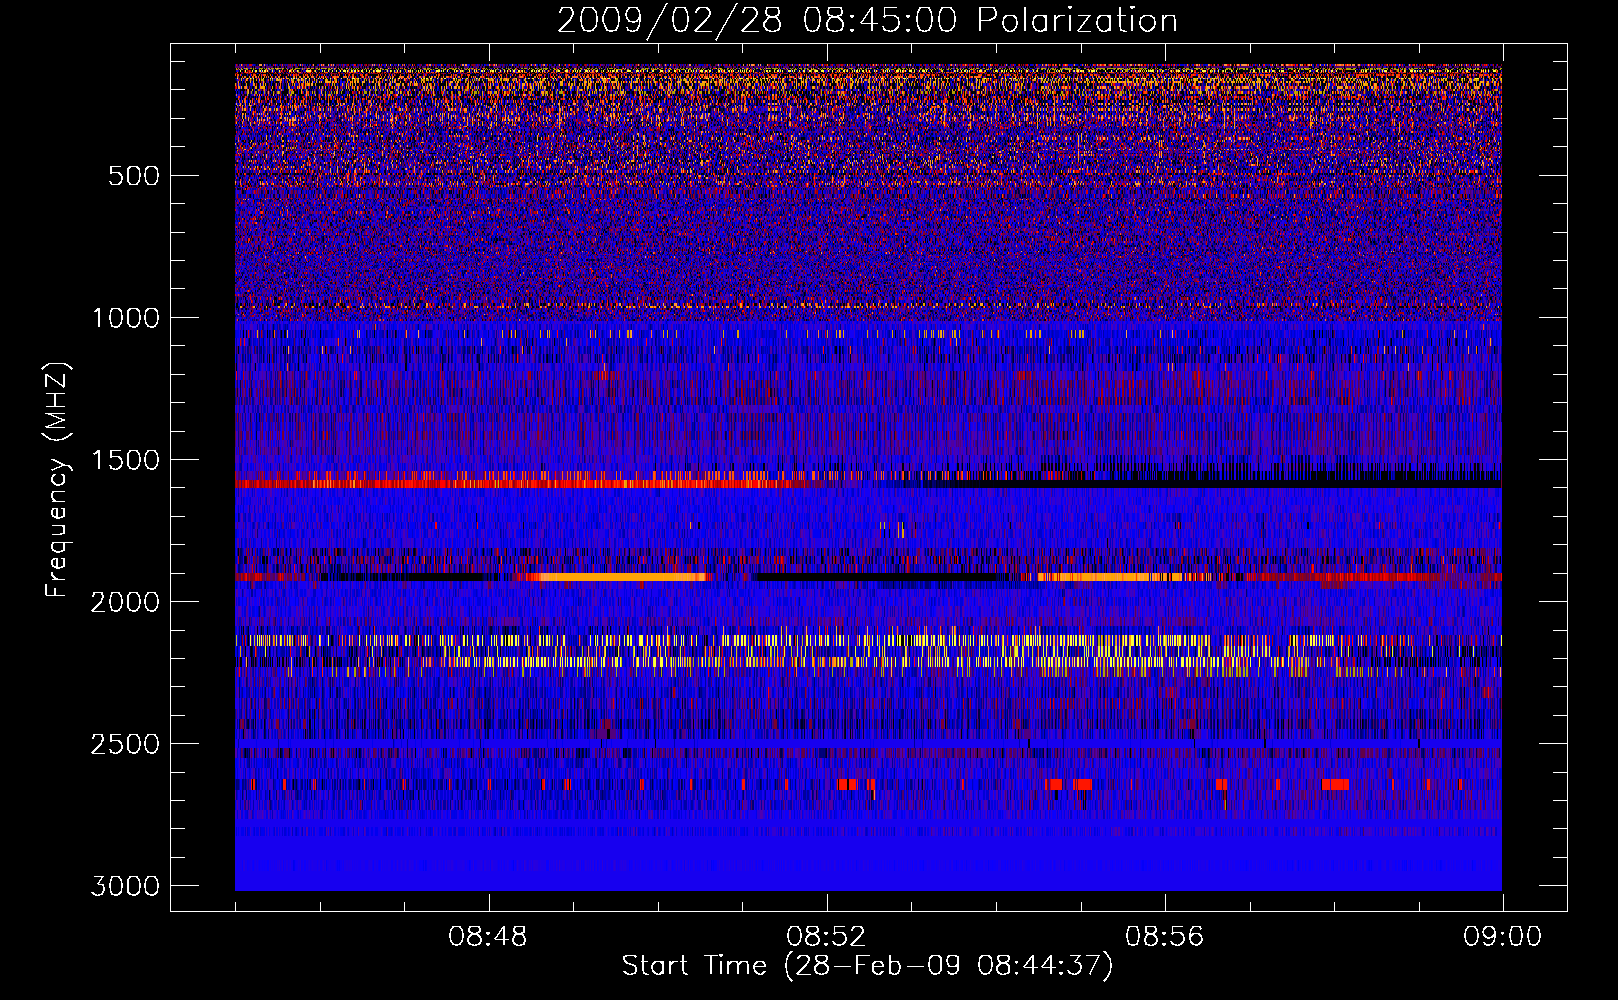Click the 08:52 time tick label
This screenshot has width=1618, height=1000.
[826, 938]
